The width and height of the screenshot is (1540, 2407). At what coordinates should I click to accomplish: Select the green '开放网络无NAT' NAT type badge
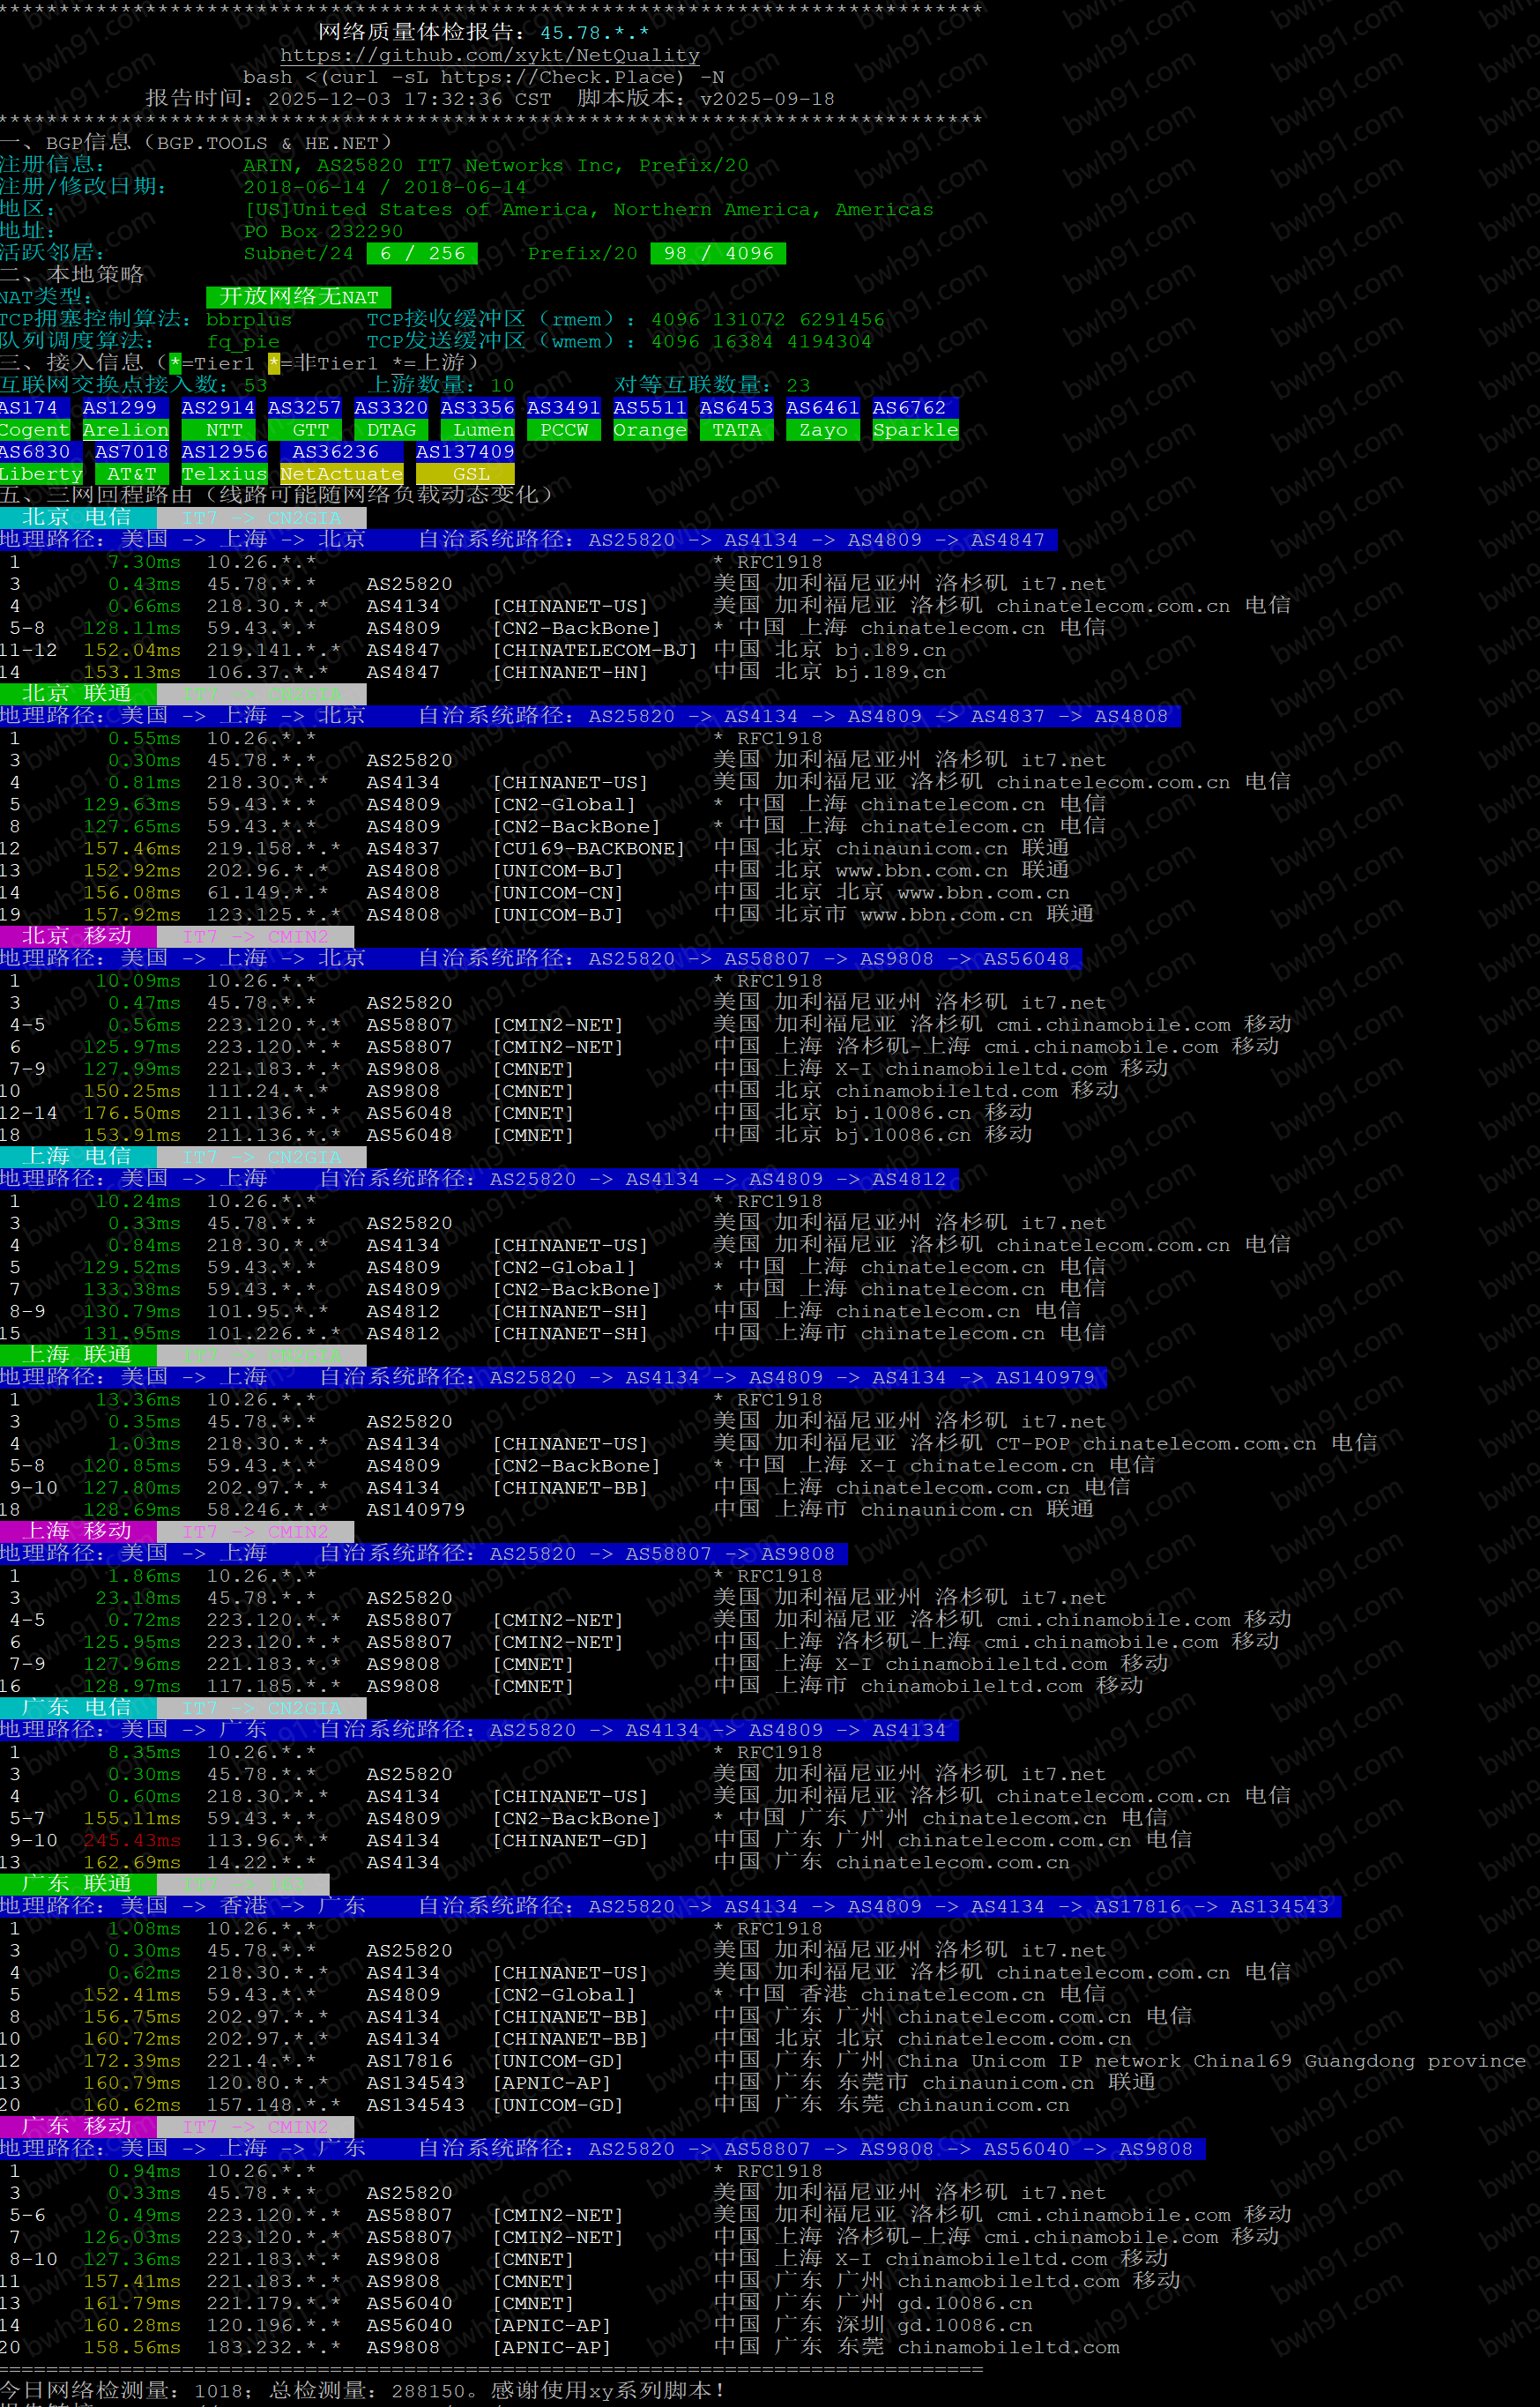(298, 297)
